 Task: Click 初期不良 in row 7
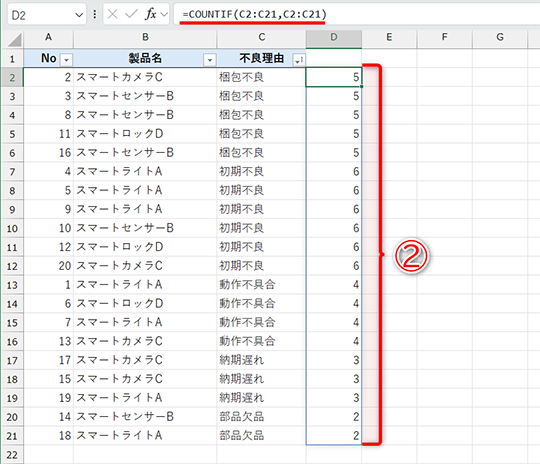pyautogui.click(x=242, y=172)
